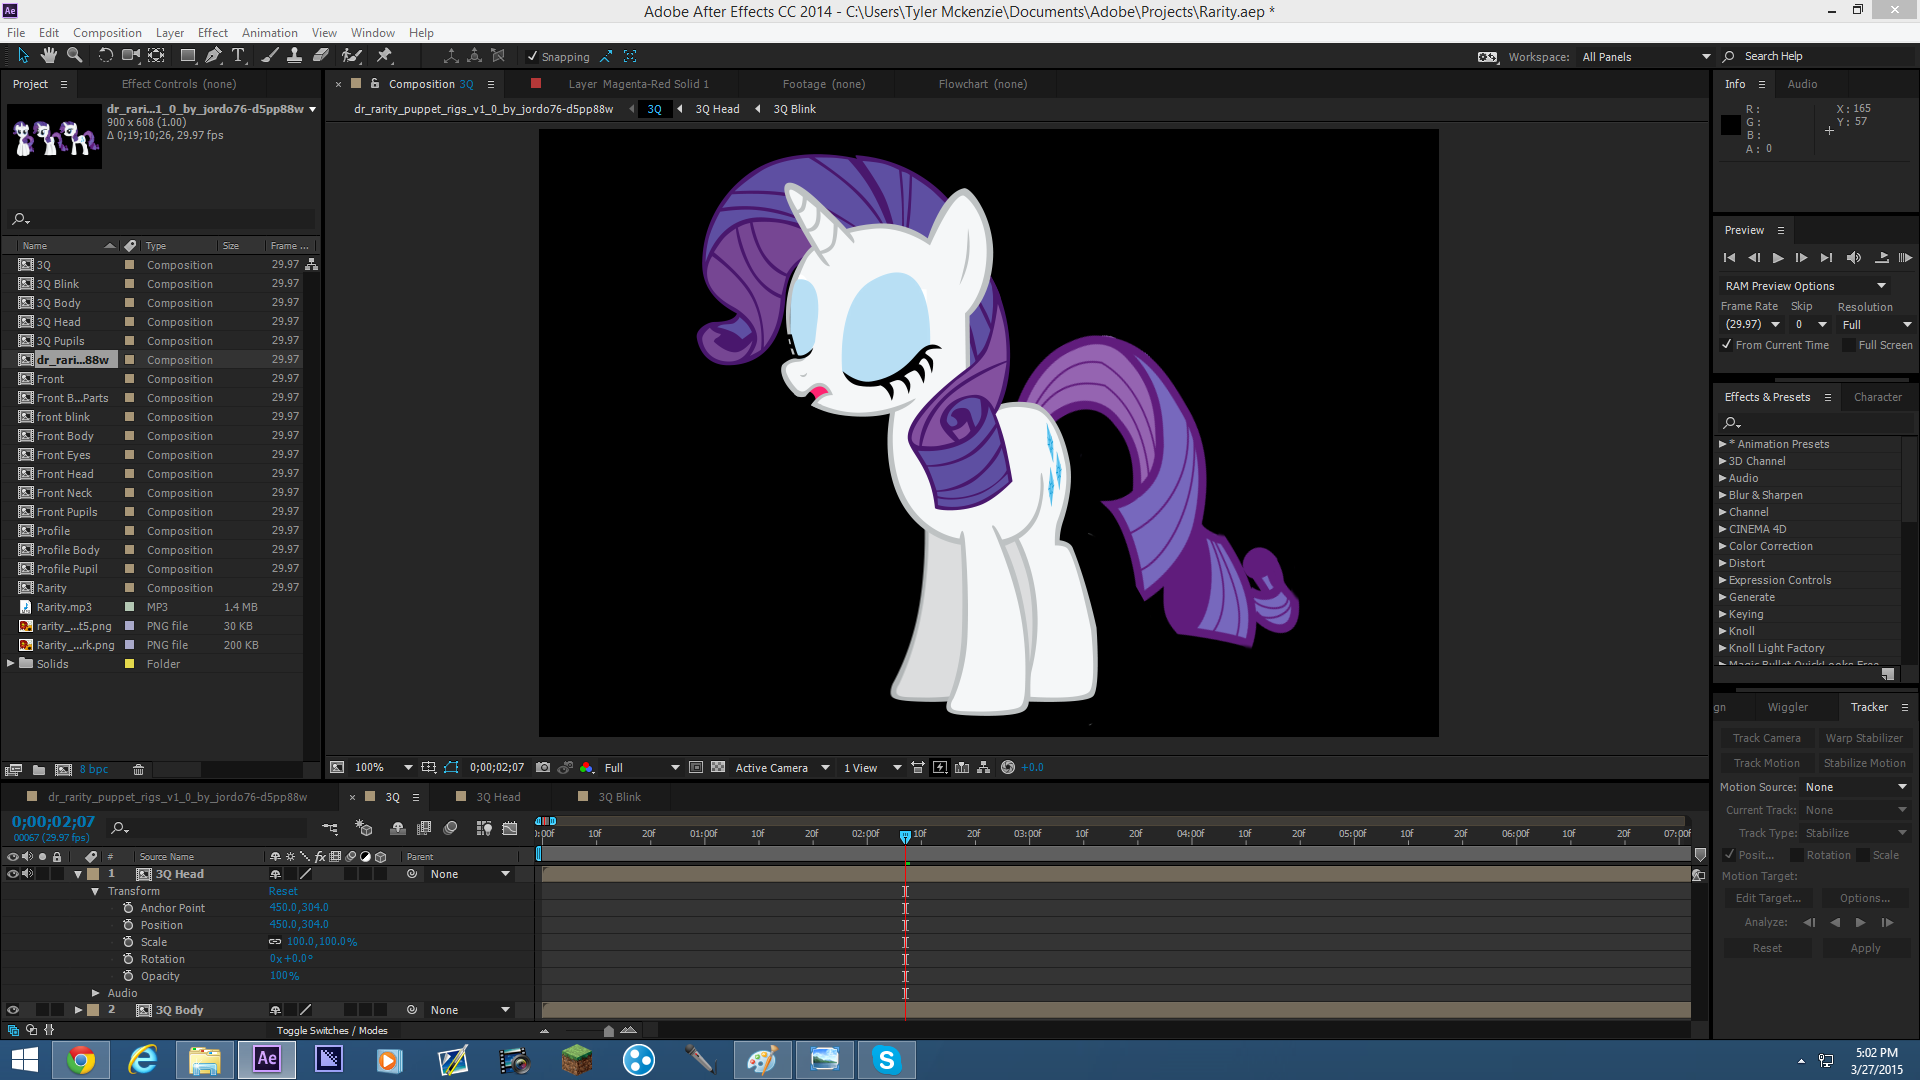Select the Rotation tool
1920x1080 pixels.
coord(105,56)
